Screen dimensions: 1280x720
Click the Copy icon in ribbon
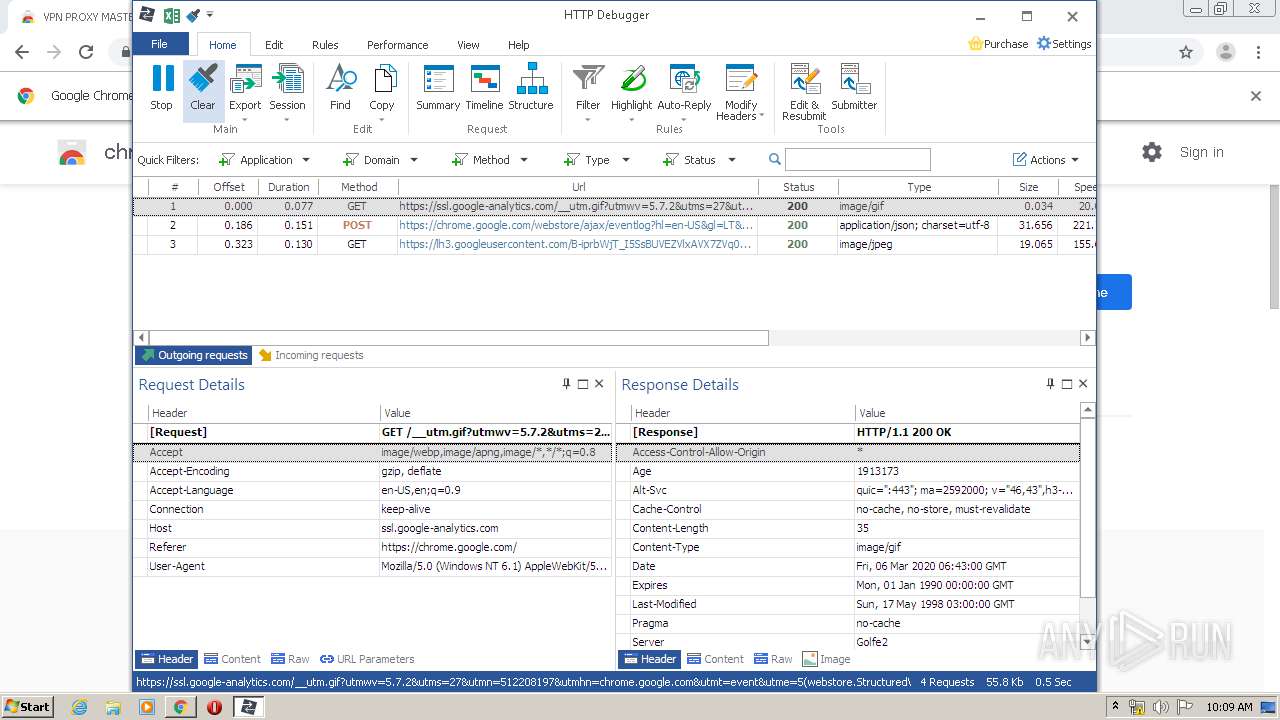382,92
